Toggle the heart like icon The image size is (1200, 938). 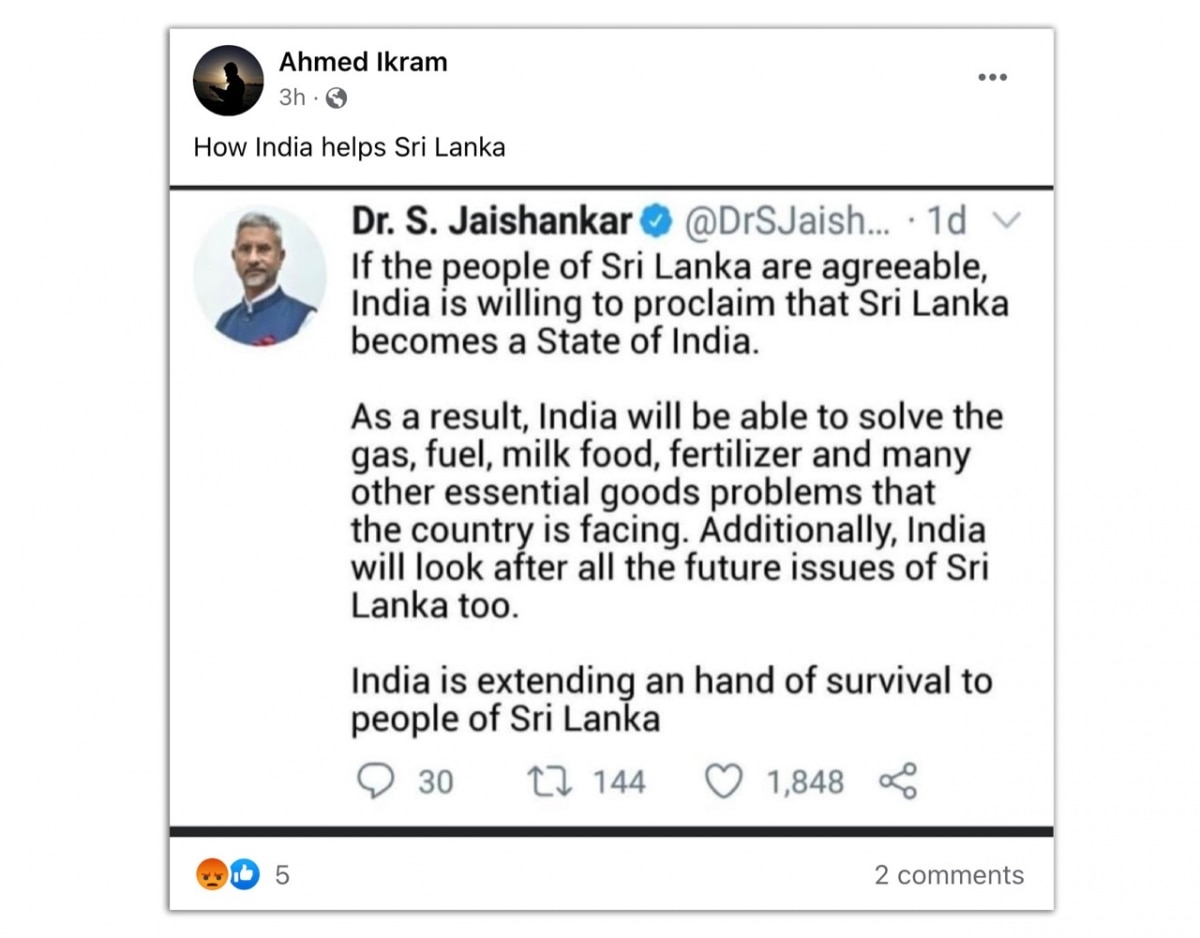[724, 781]
